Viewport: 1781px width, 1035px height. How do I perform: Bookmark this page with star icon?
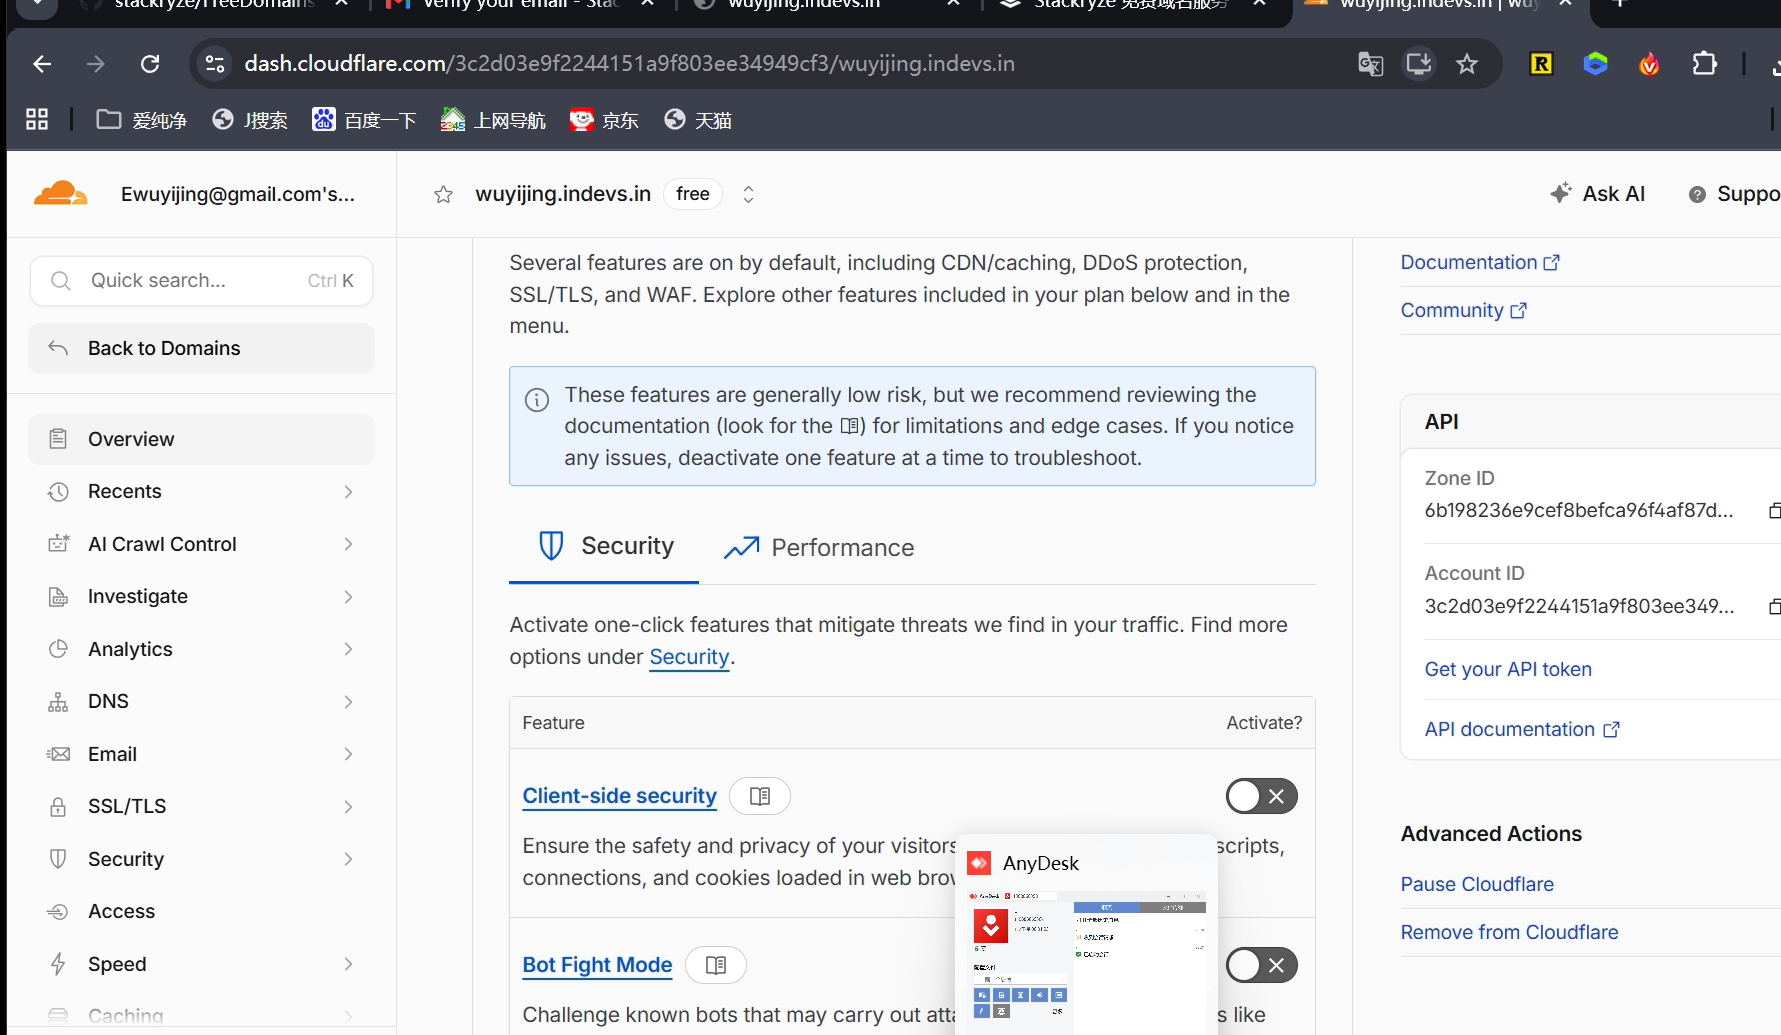tap(1467, 64)
